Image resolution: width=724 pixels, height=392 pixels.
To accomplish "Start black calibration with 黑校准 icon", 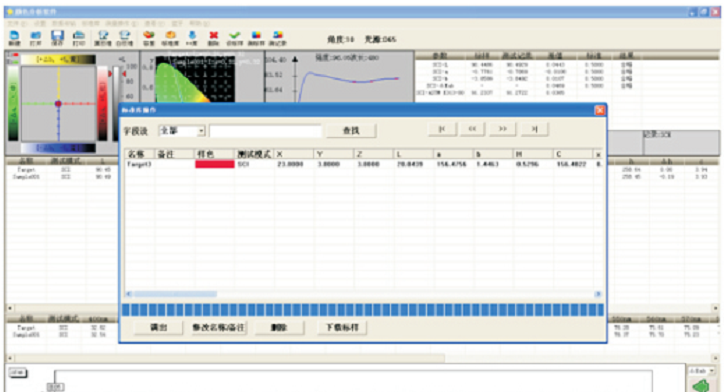I will (x=103, y=38).
